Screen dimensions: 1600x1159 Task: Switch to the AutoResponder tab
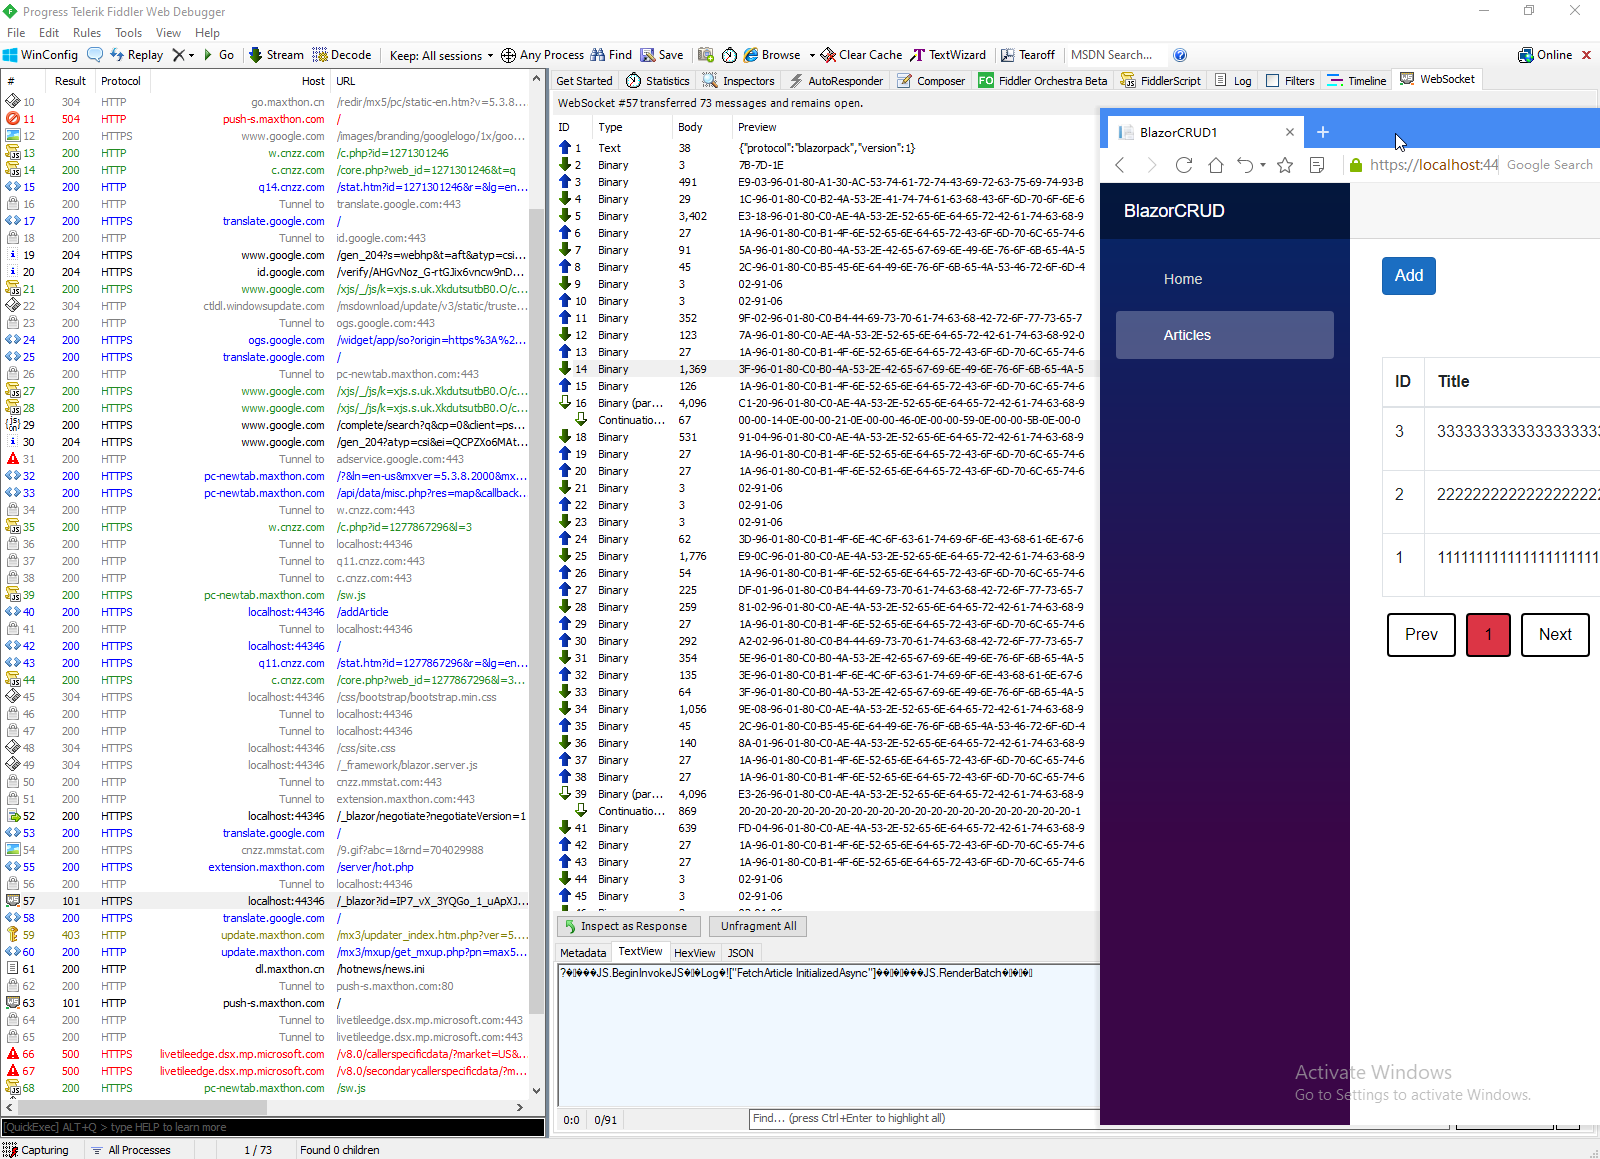click(x=836, y=81)
